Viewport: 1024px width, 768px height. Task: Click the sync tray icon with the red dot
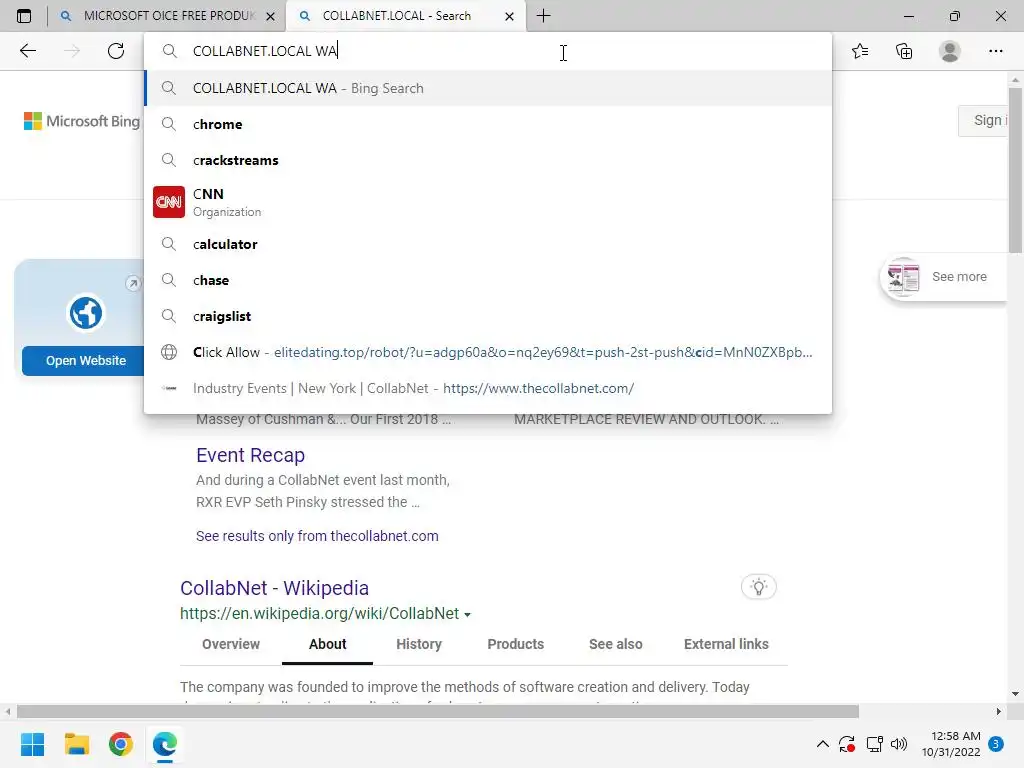(x=847, y=744)
